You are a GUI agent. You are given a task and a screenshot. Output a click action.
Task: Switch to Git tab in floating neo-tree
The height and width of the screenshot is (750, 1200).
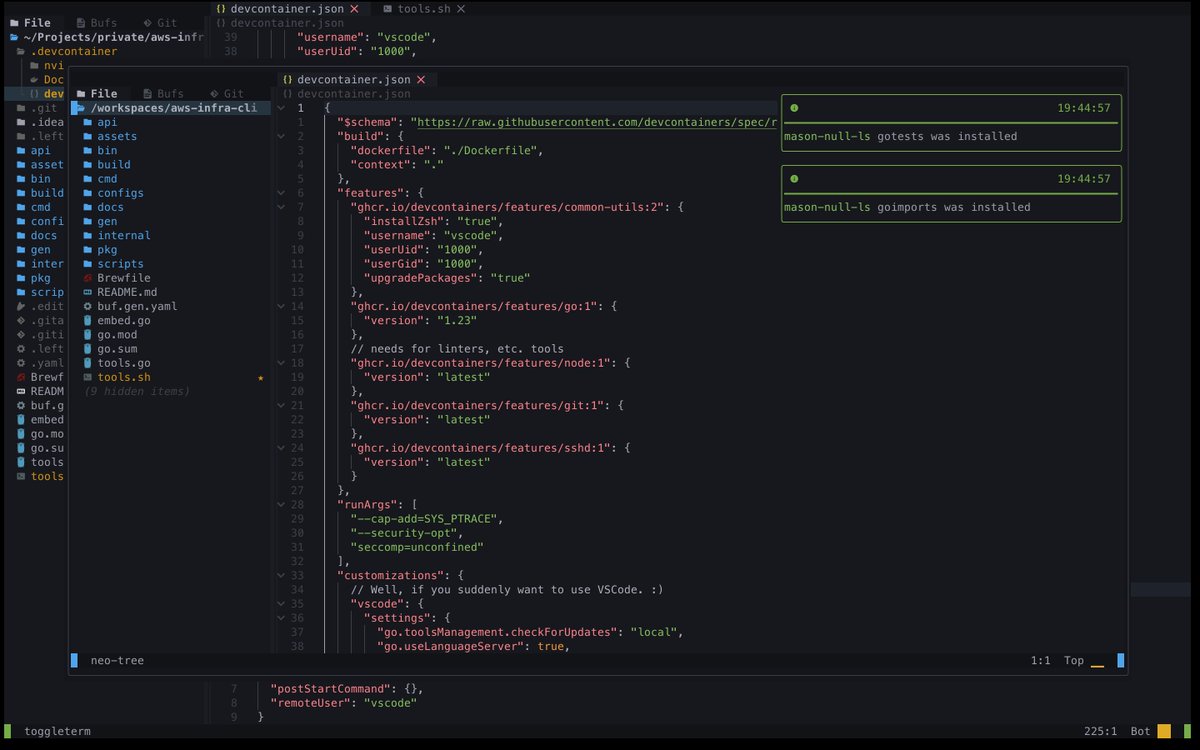(x=226, y=94)
